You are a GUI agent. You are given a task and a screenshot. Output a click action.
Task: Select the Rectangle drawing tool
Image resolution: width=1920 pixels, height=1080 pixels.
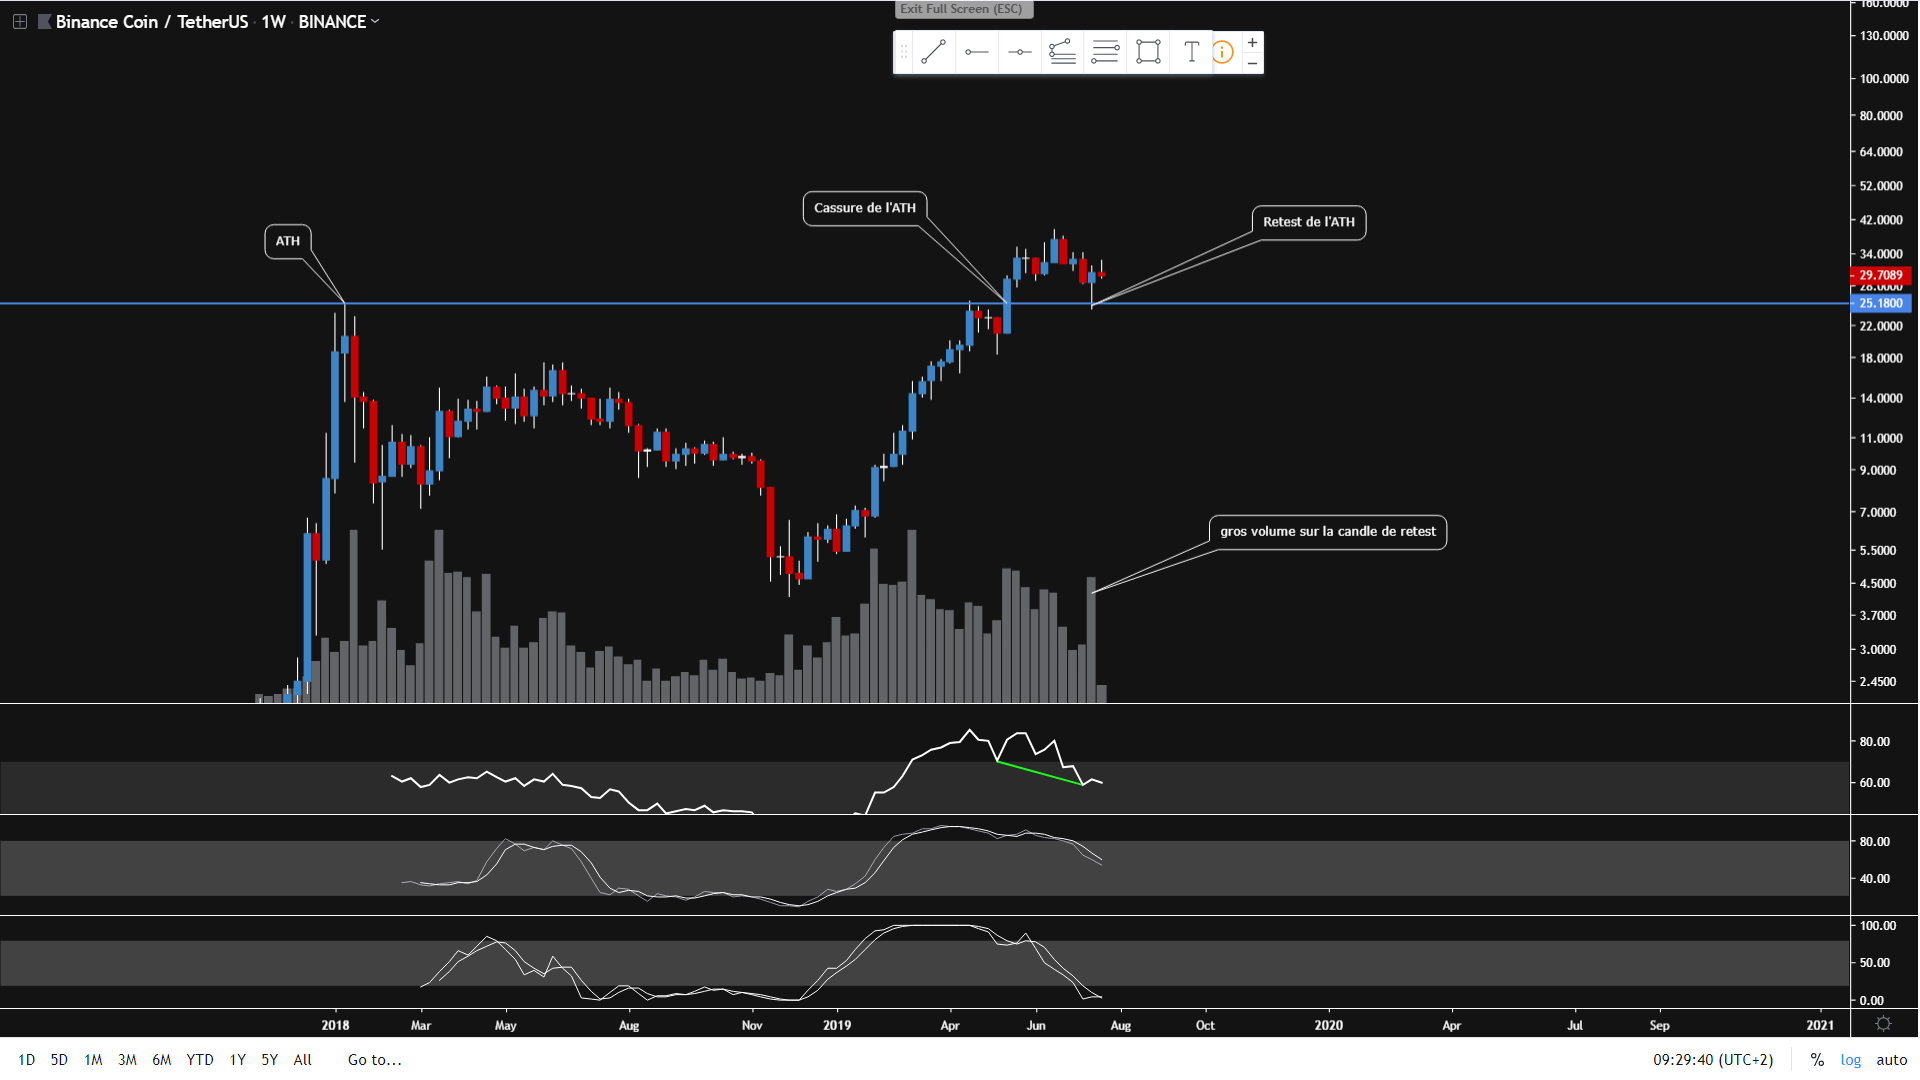point(1148,52)
